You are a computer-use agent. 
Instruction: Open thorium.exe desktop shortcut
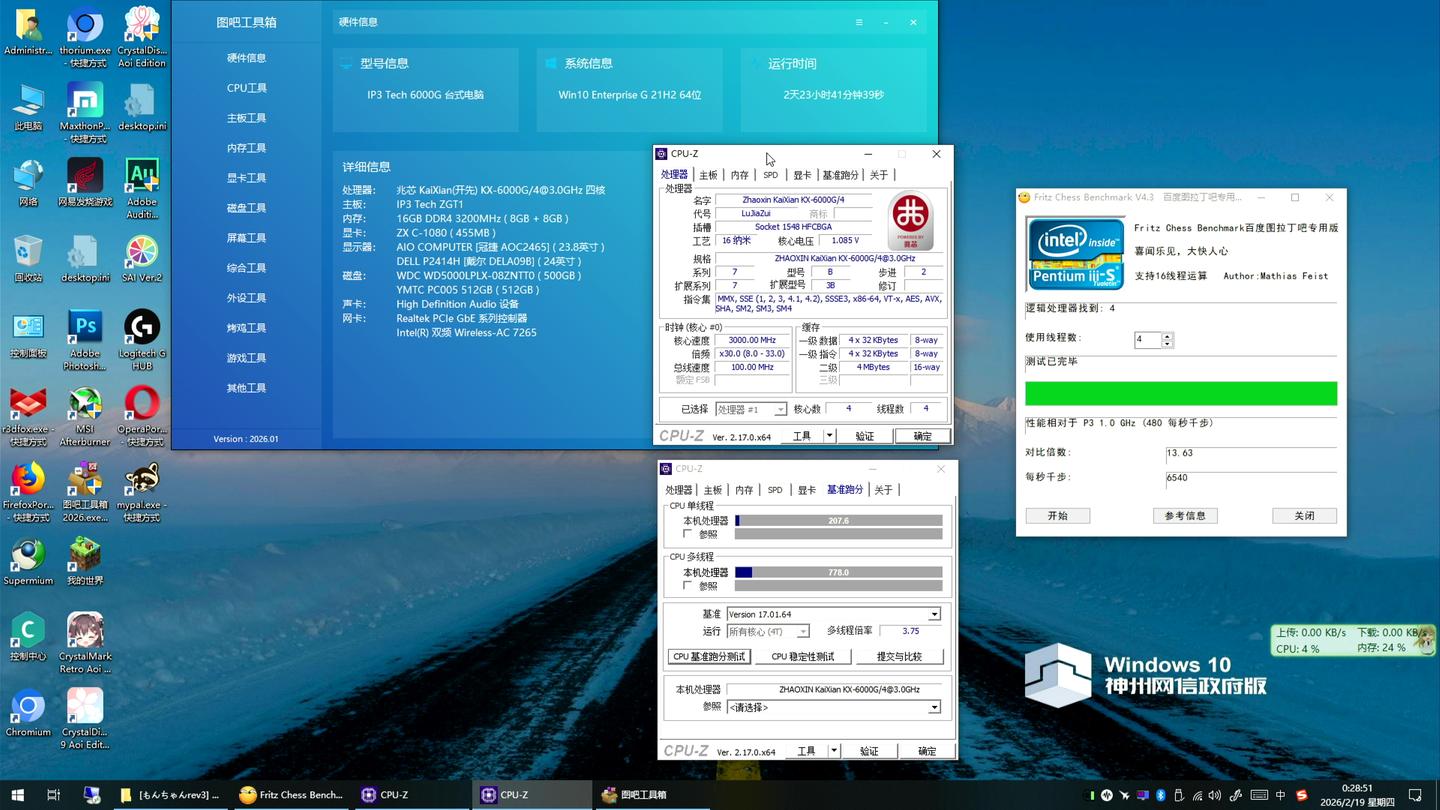click(x=85, y=37)
